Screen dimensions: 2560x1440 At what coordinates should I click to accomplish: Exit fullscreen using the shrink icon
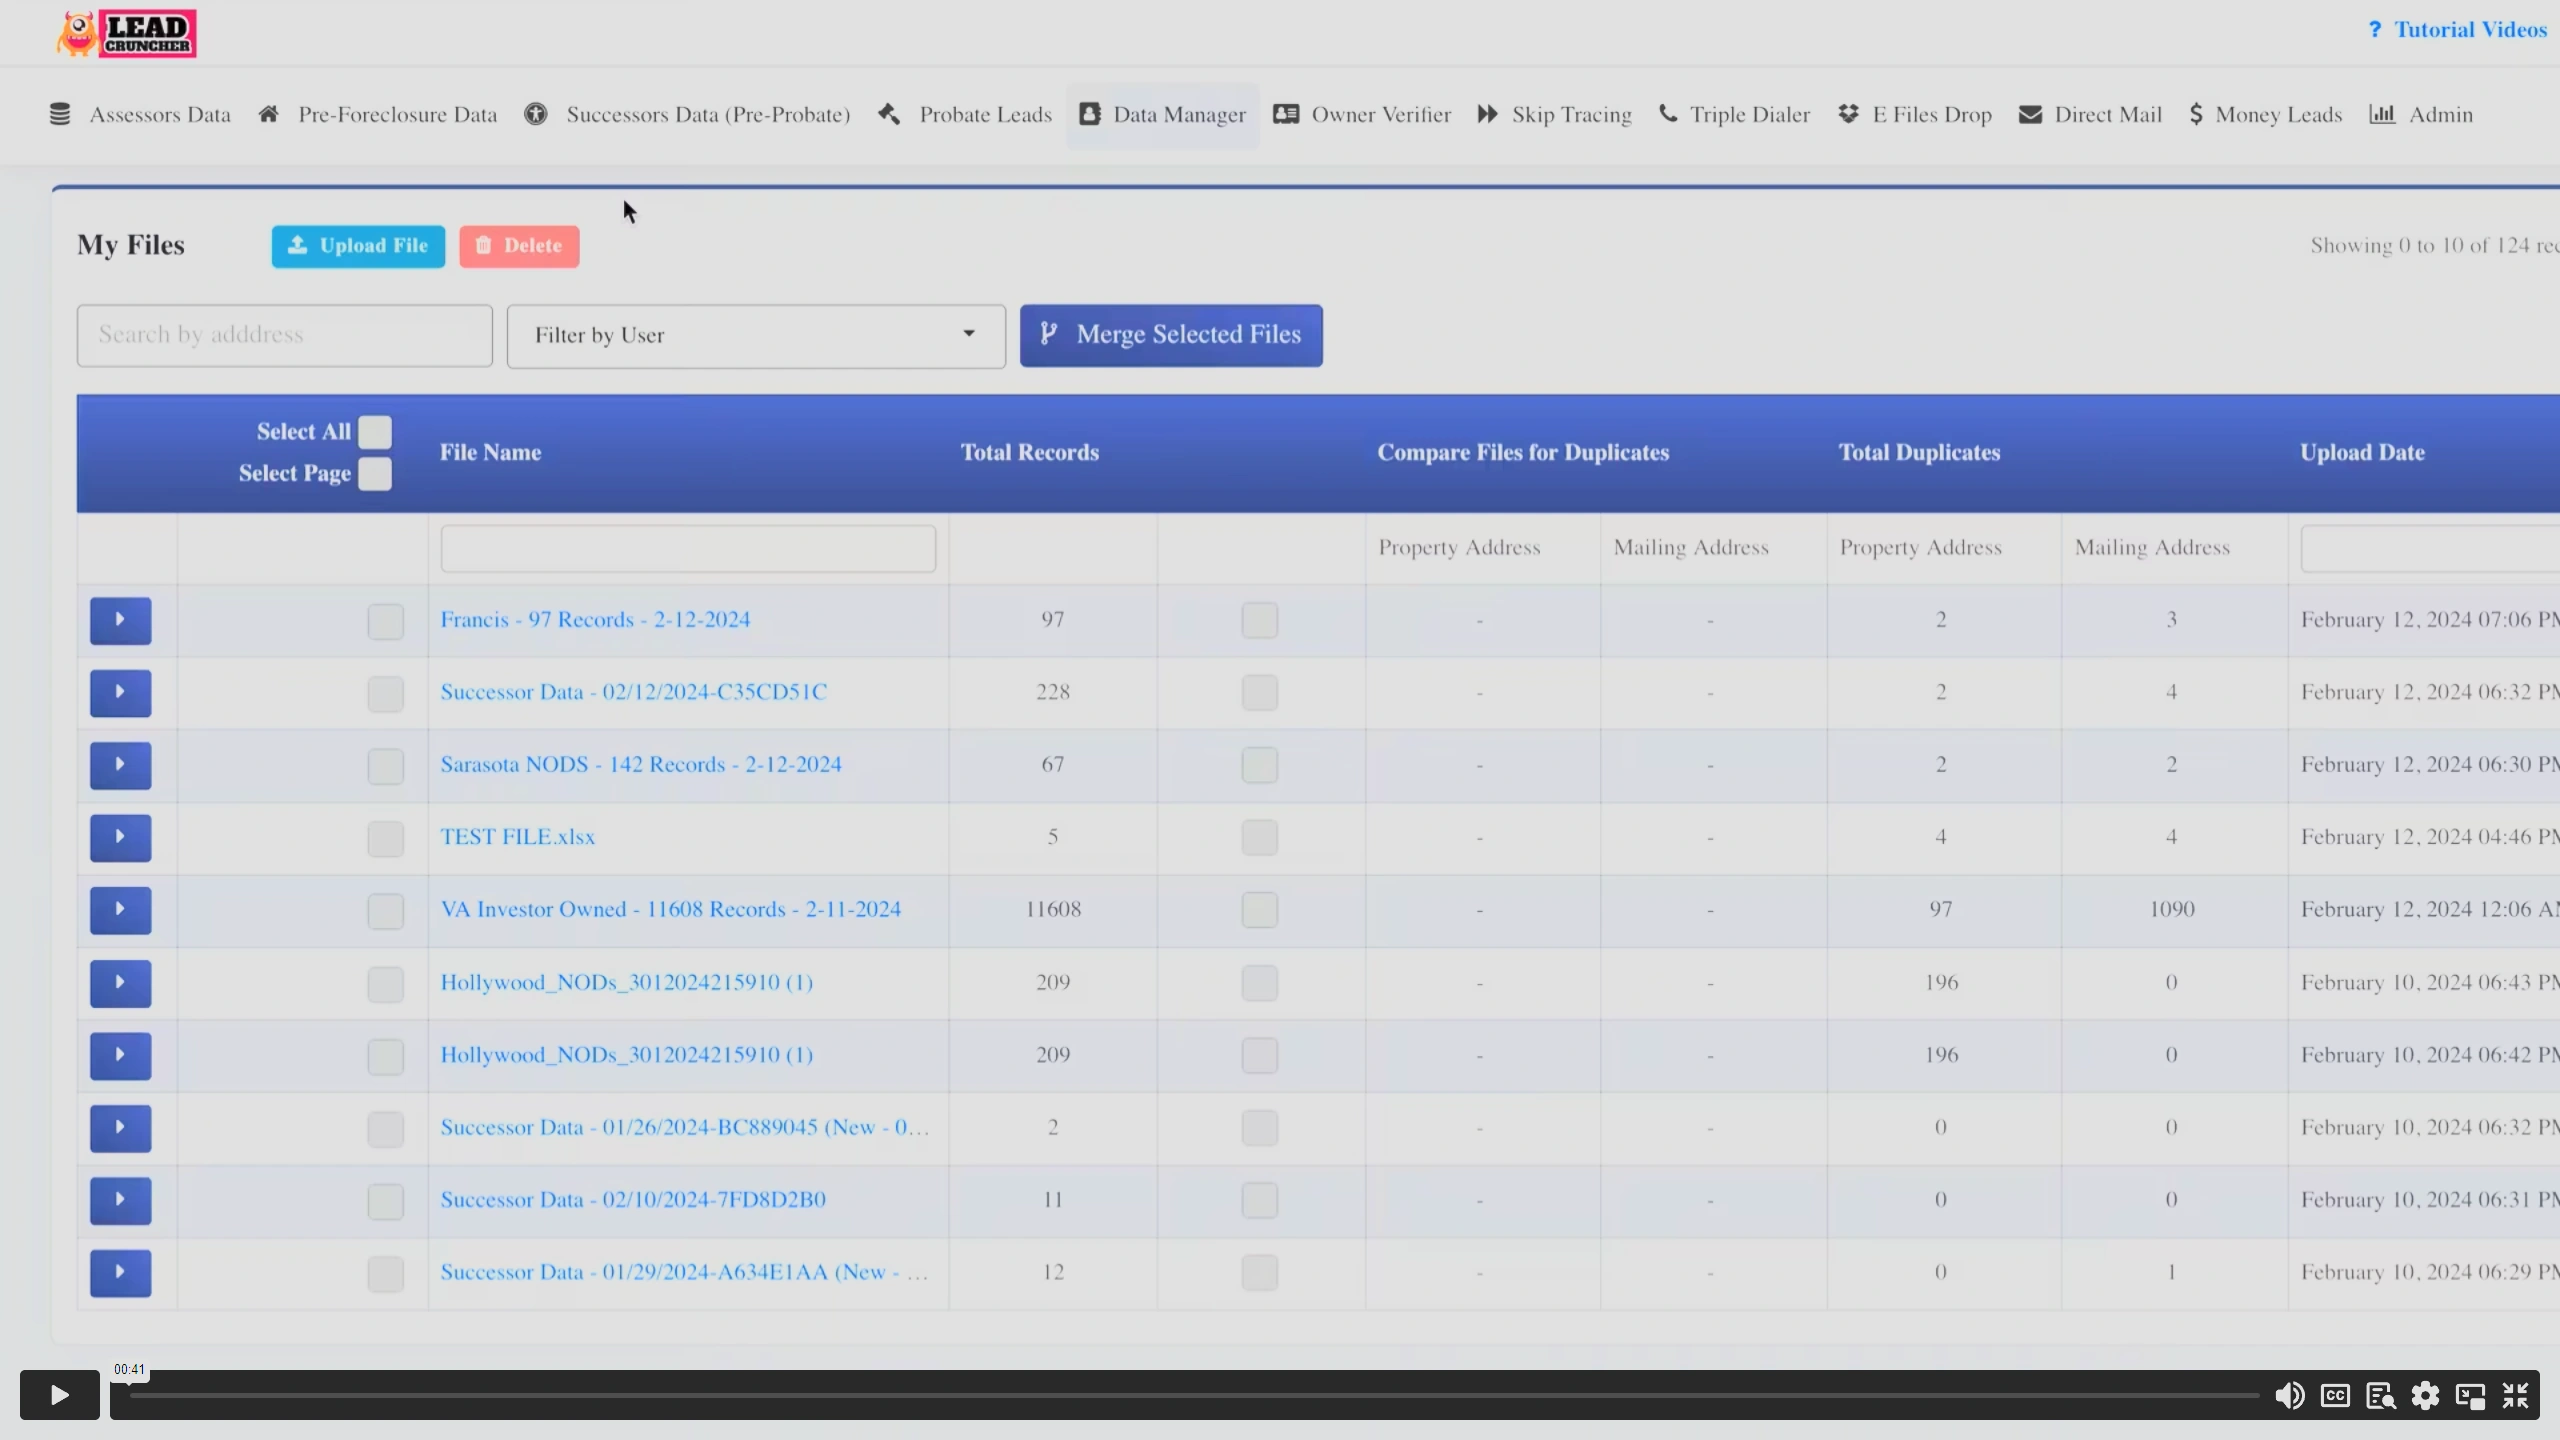pos(2515,1395)
